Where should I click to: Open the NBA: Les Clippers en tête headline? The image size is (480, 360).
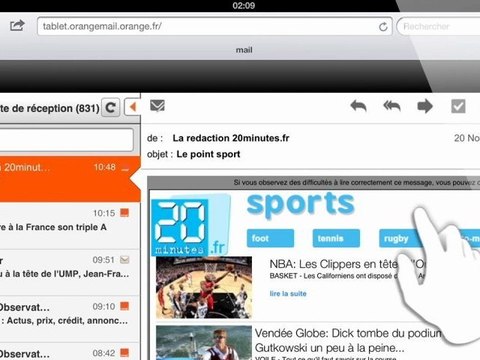(x=347, y=264)
